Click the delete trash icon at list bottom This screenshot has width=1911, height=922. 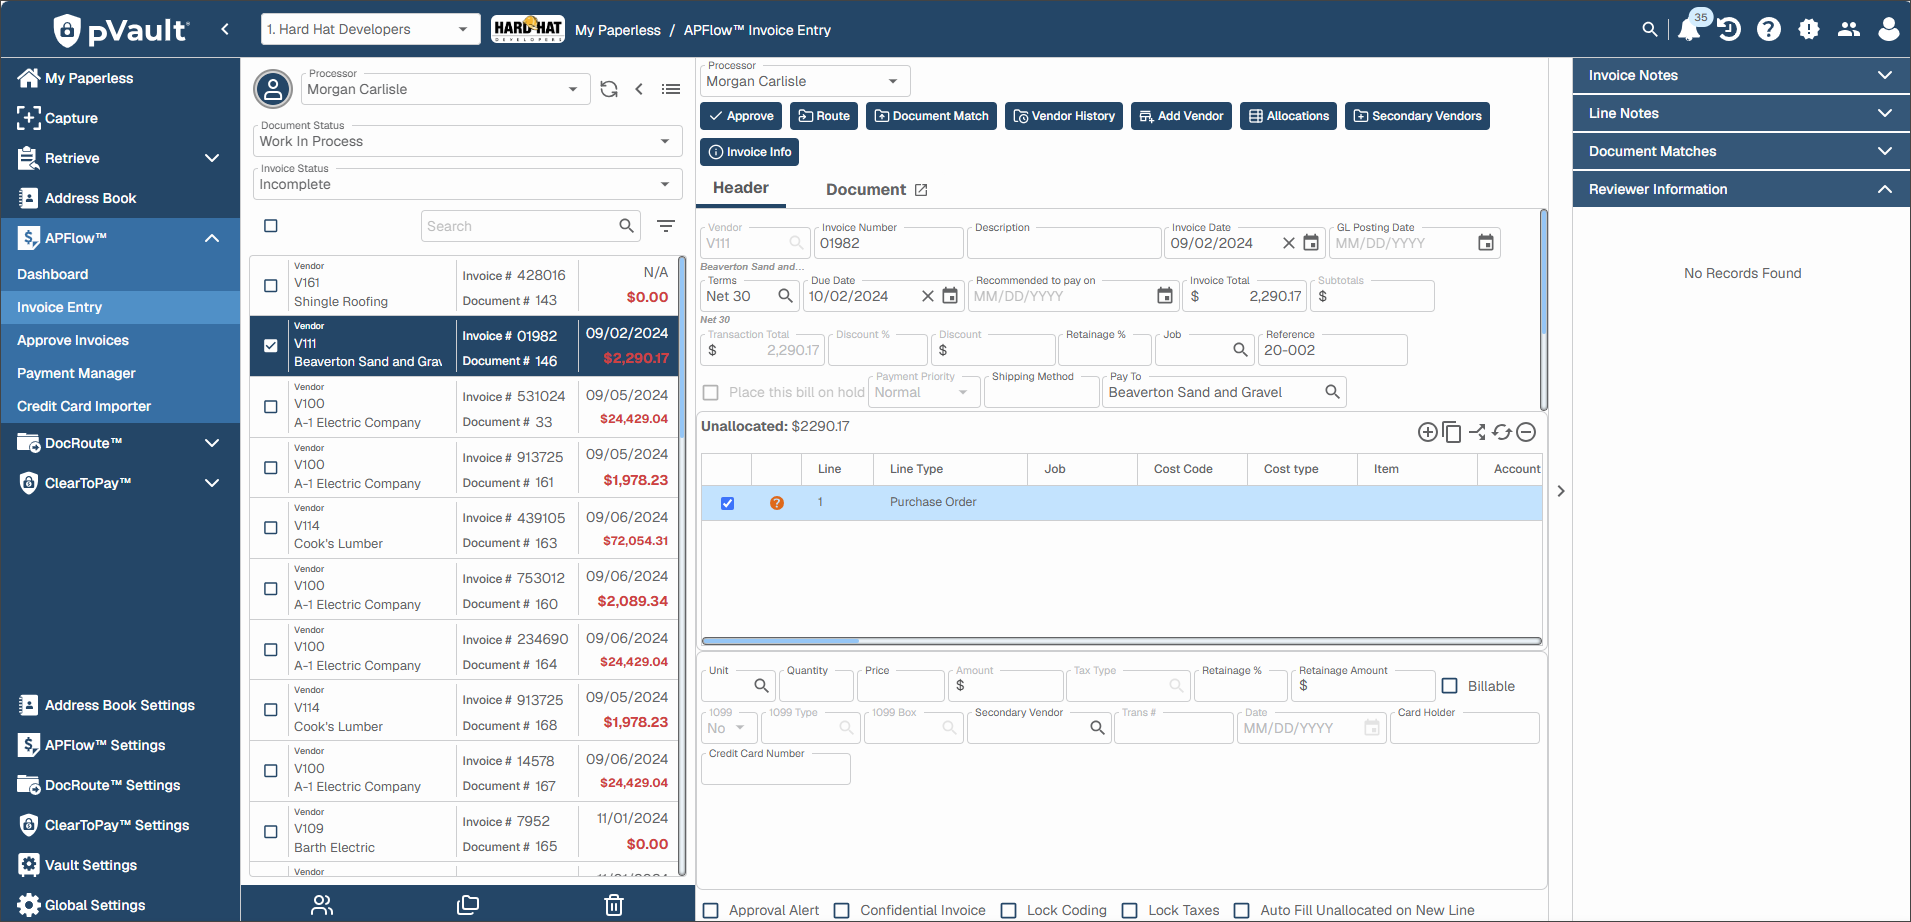point(614,905)
